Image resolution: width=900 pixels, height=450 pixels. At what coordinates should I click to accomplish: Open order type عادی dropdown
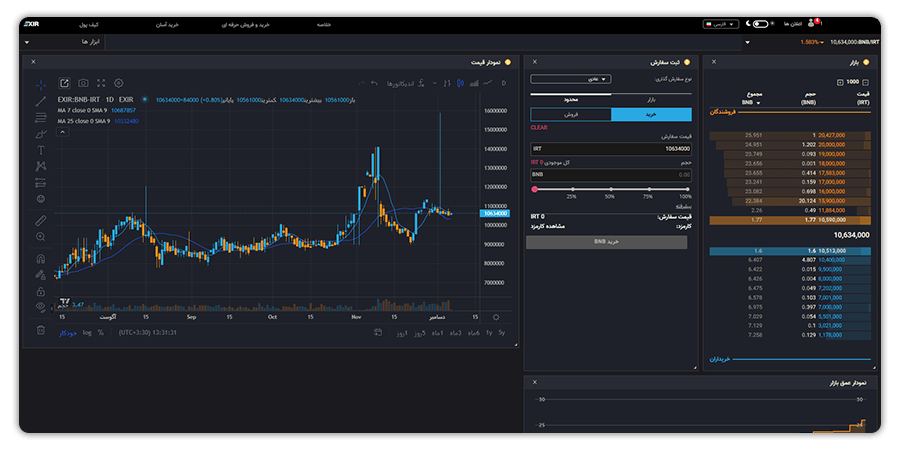pyautogui.click(x=571, y=79)
